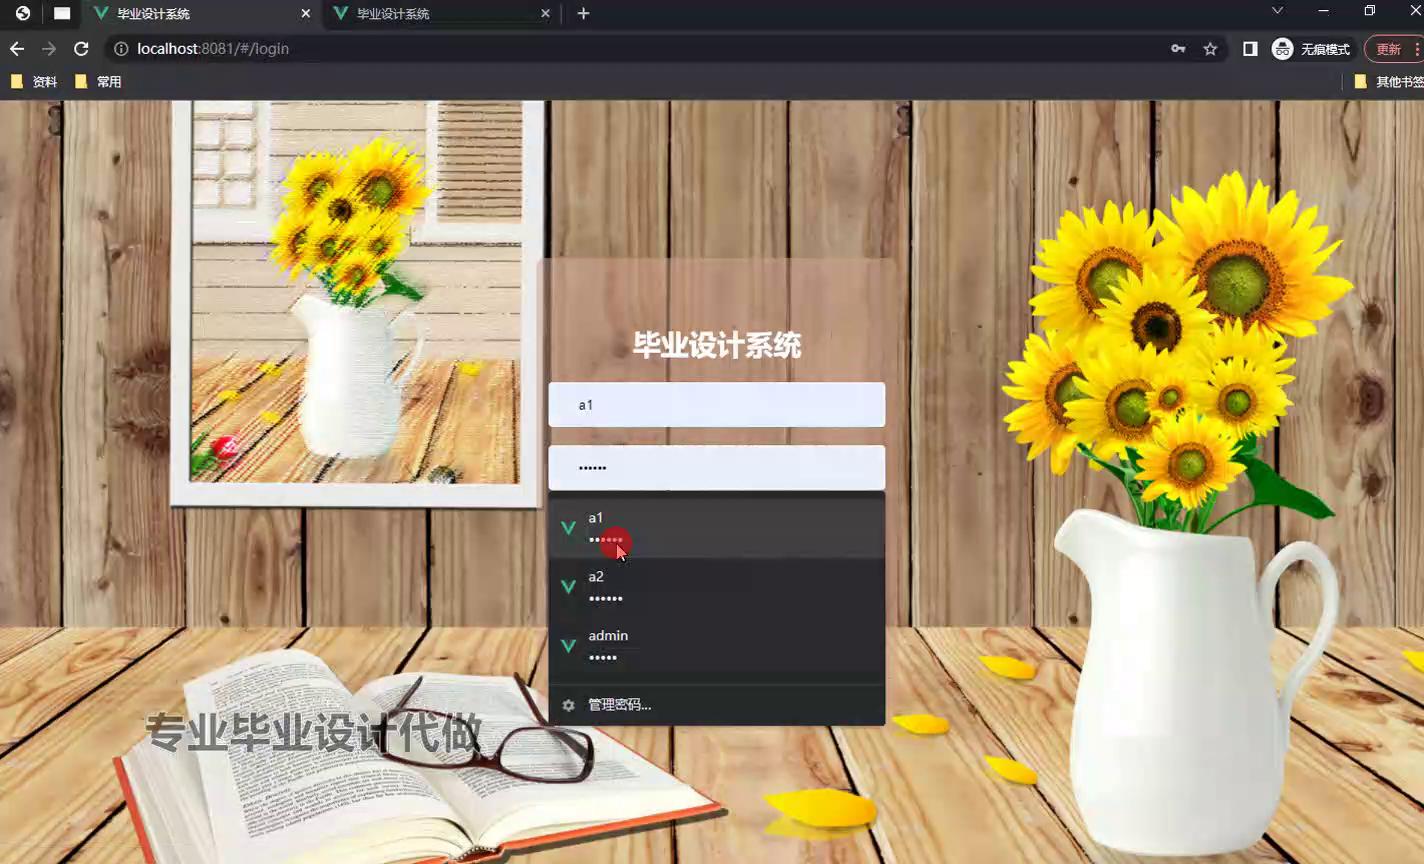Close the first 毕业设计系统 tab
This screenshot has width=1424, height=864.
click(306, 14)
